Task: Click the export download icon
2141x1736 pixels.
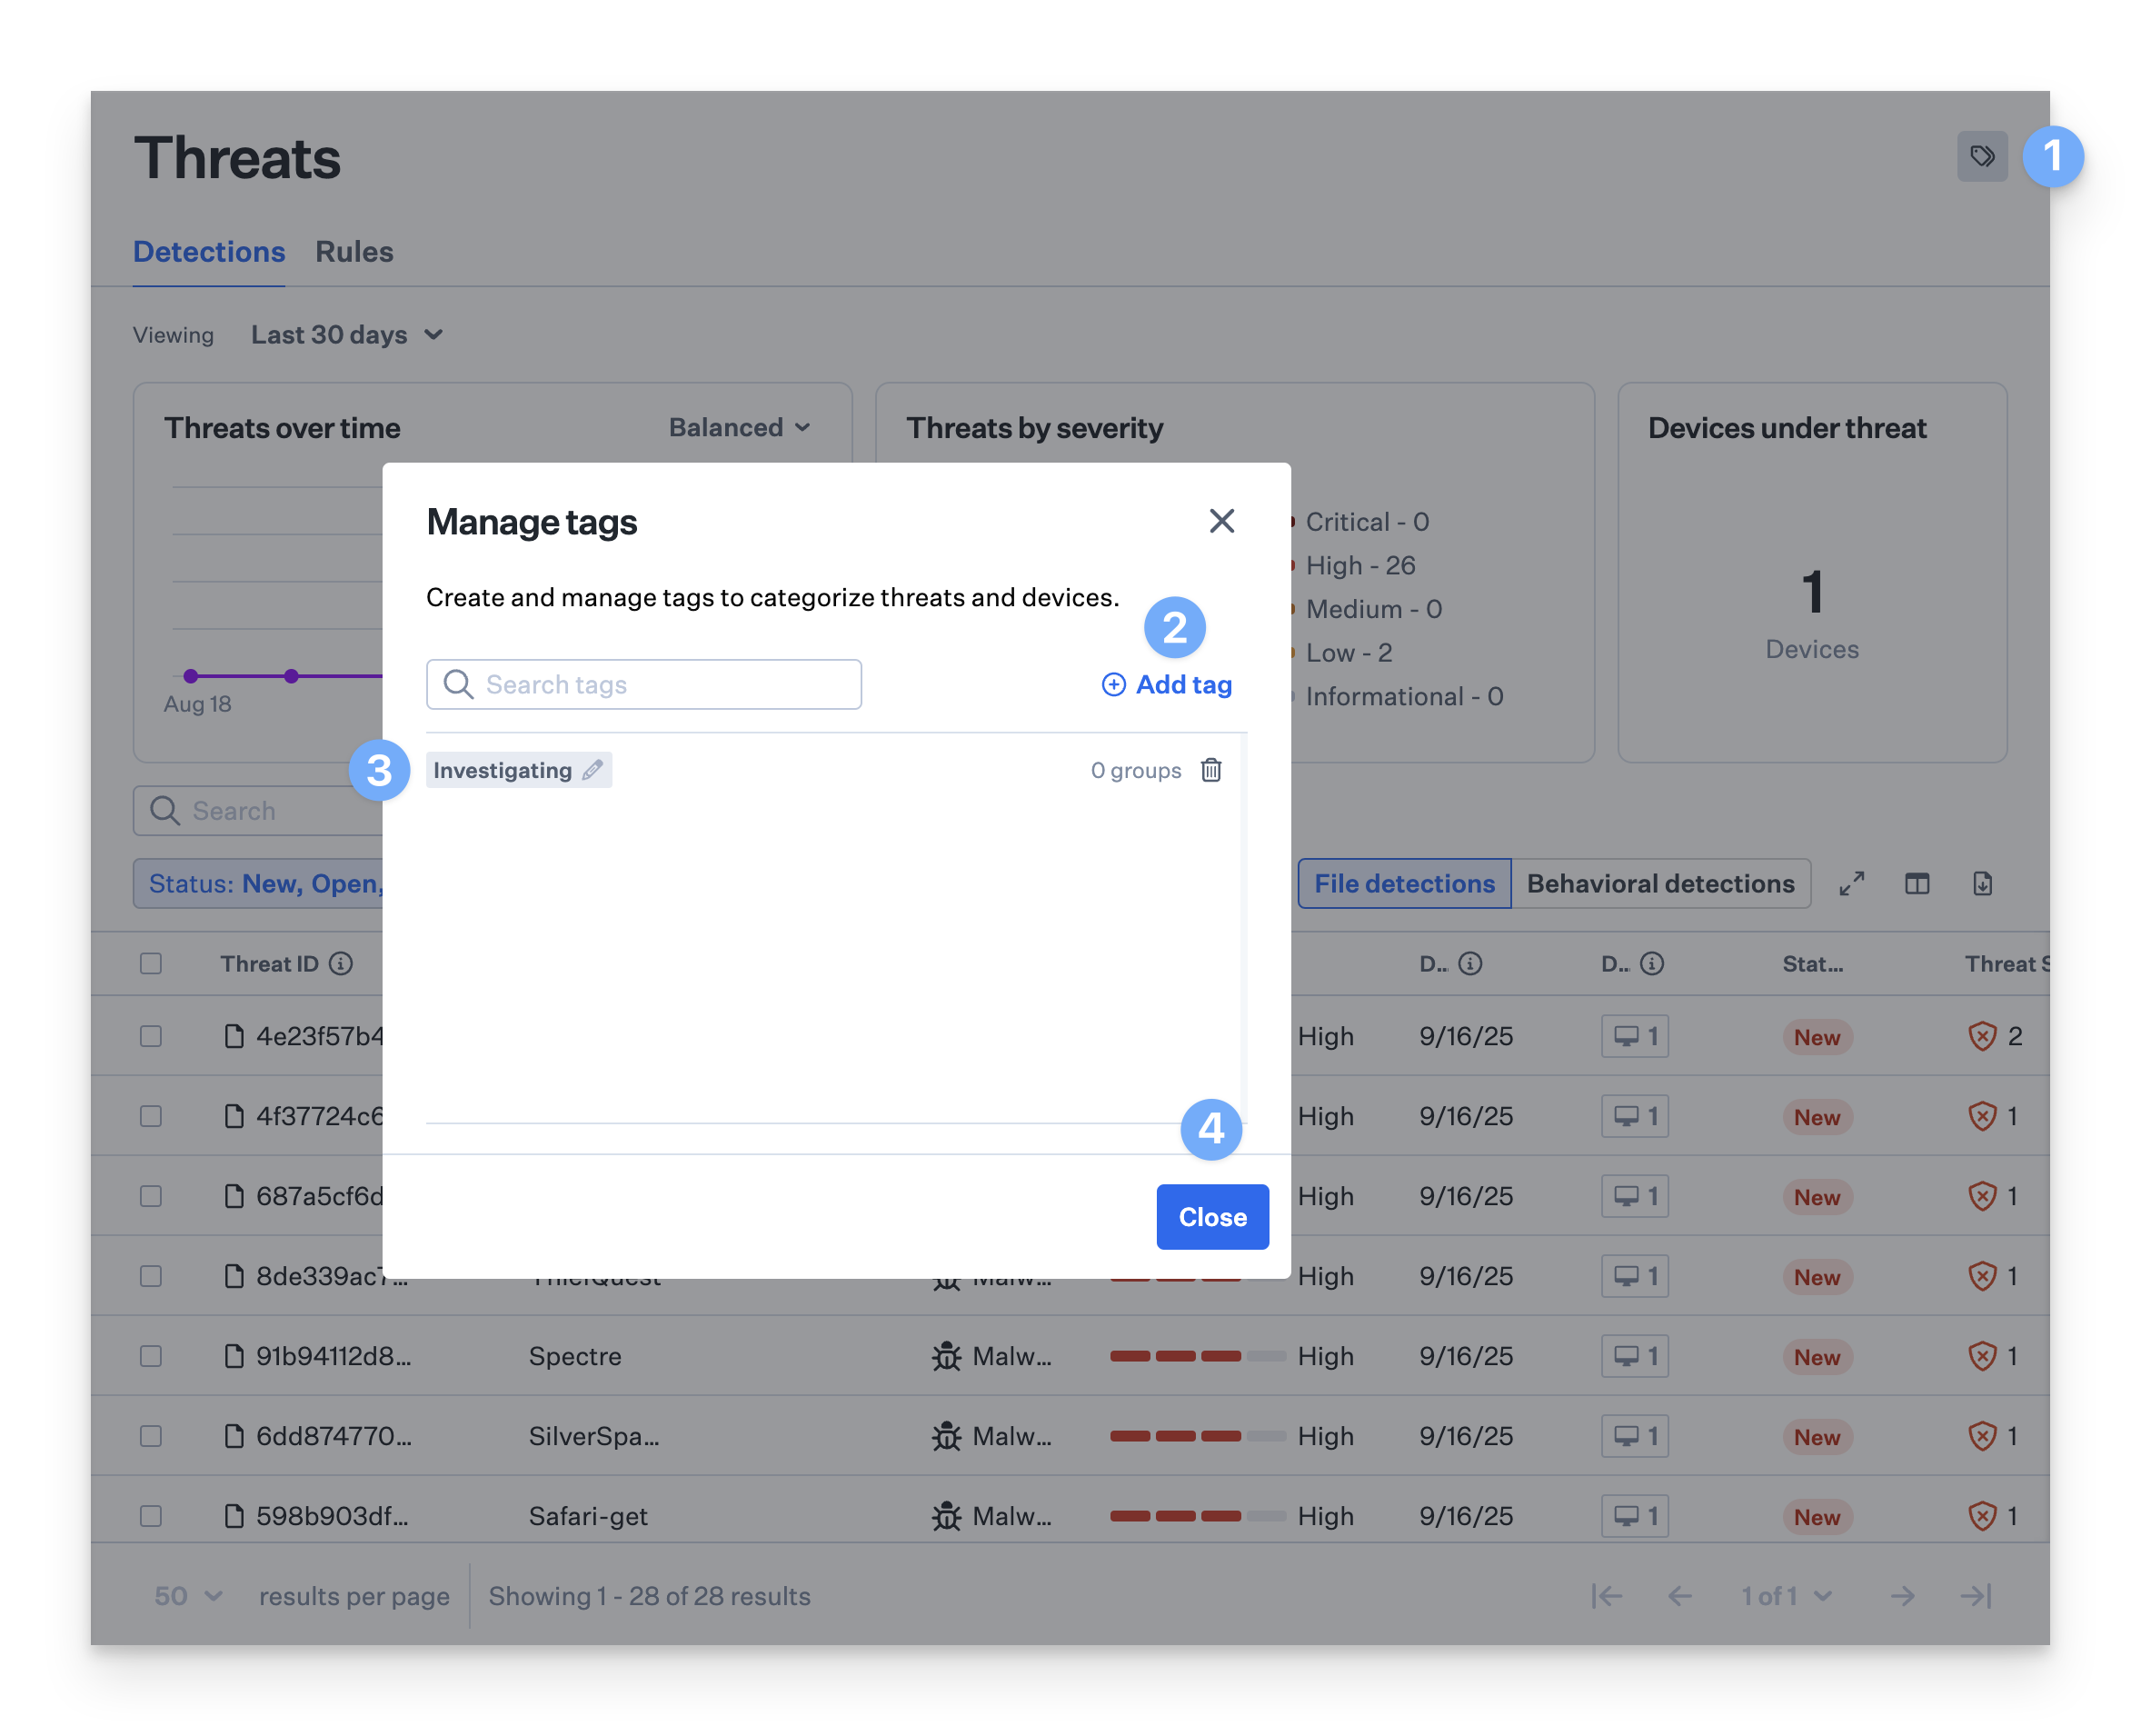Action: 1982,884
